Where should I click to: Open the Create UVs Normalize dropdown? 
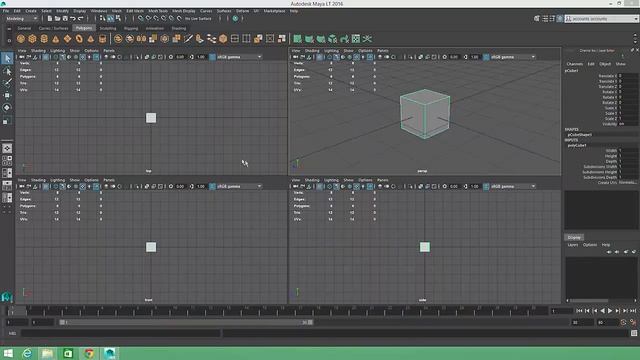point(627,182)
